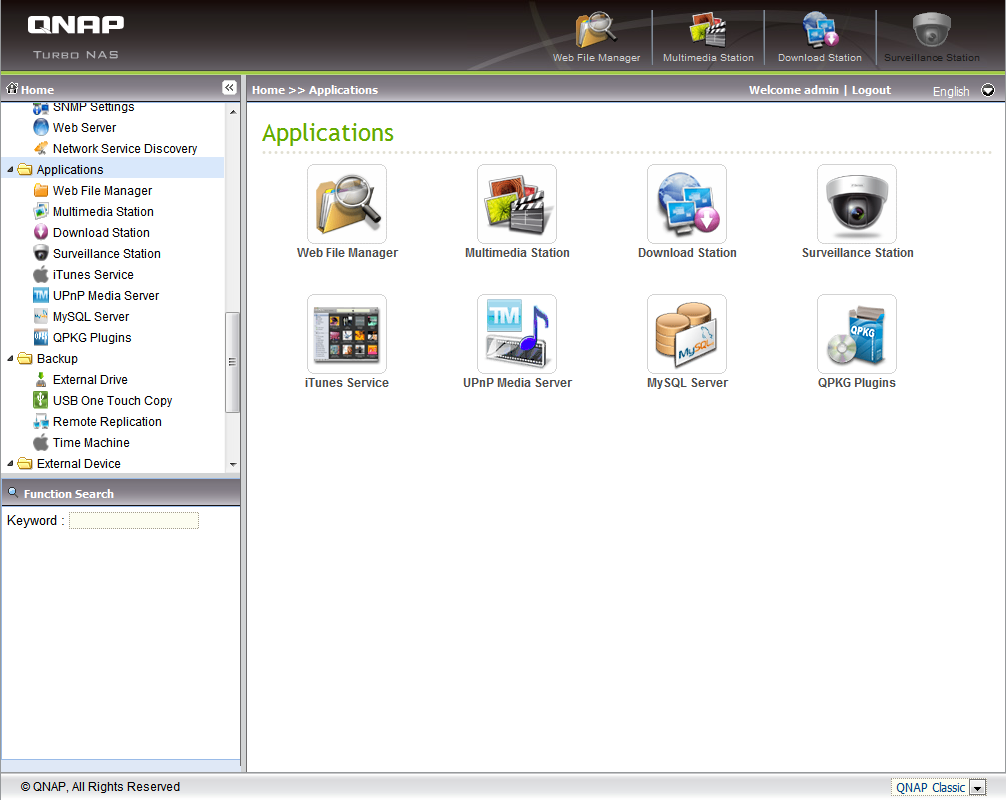Collapse the Backup tree folder arrow
1006x800 pixels.
(x=10, y=359)
